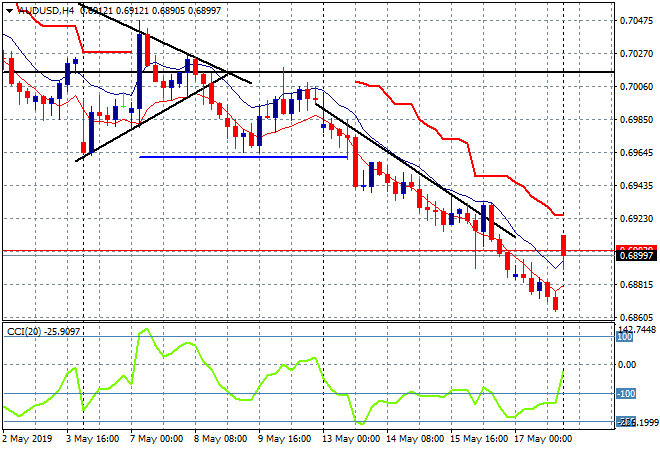Click the 13 May 00:00 time label
This screenshot has height=450, width=660.
(352, 438)
